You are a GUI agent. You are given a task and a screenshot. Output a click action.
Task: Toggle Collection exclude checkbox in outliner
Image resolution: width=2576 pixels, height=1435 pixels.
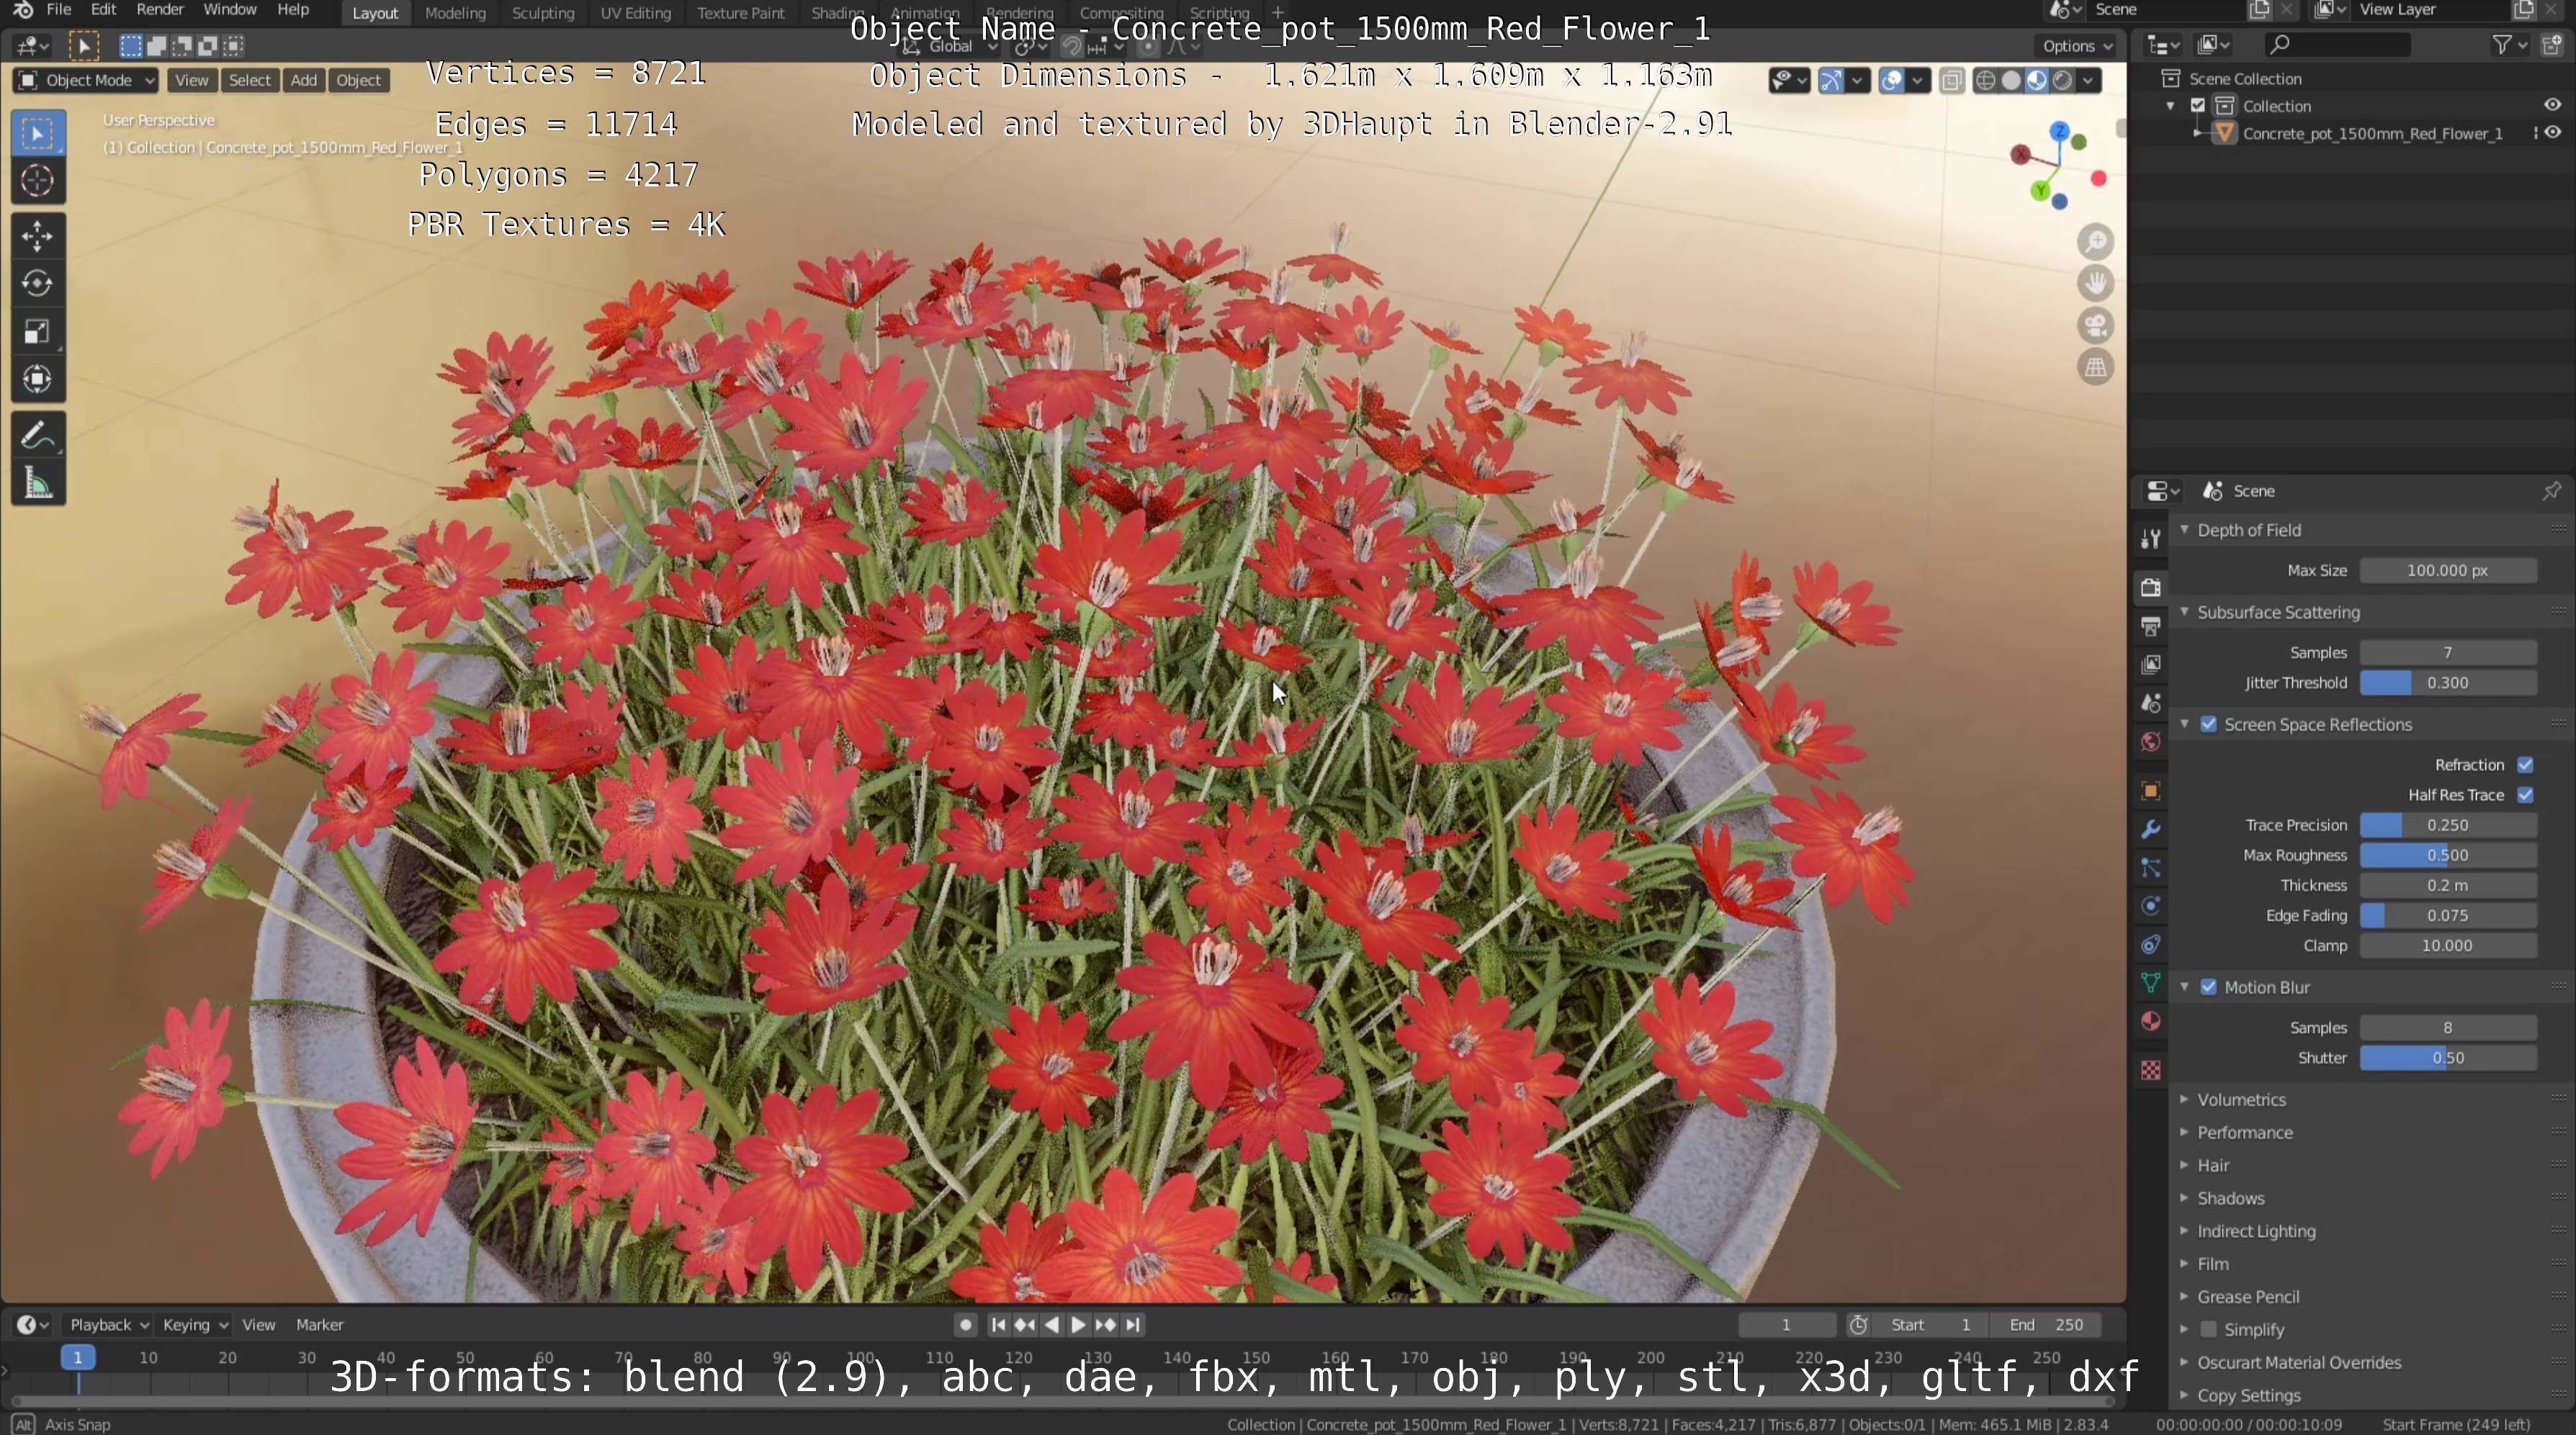coord(2198,106)
